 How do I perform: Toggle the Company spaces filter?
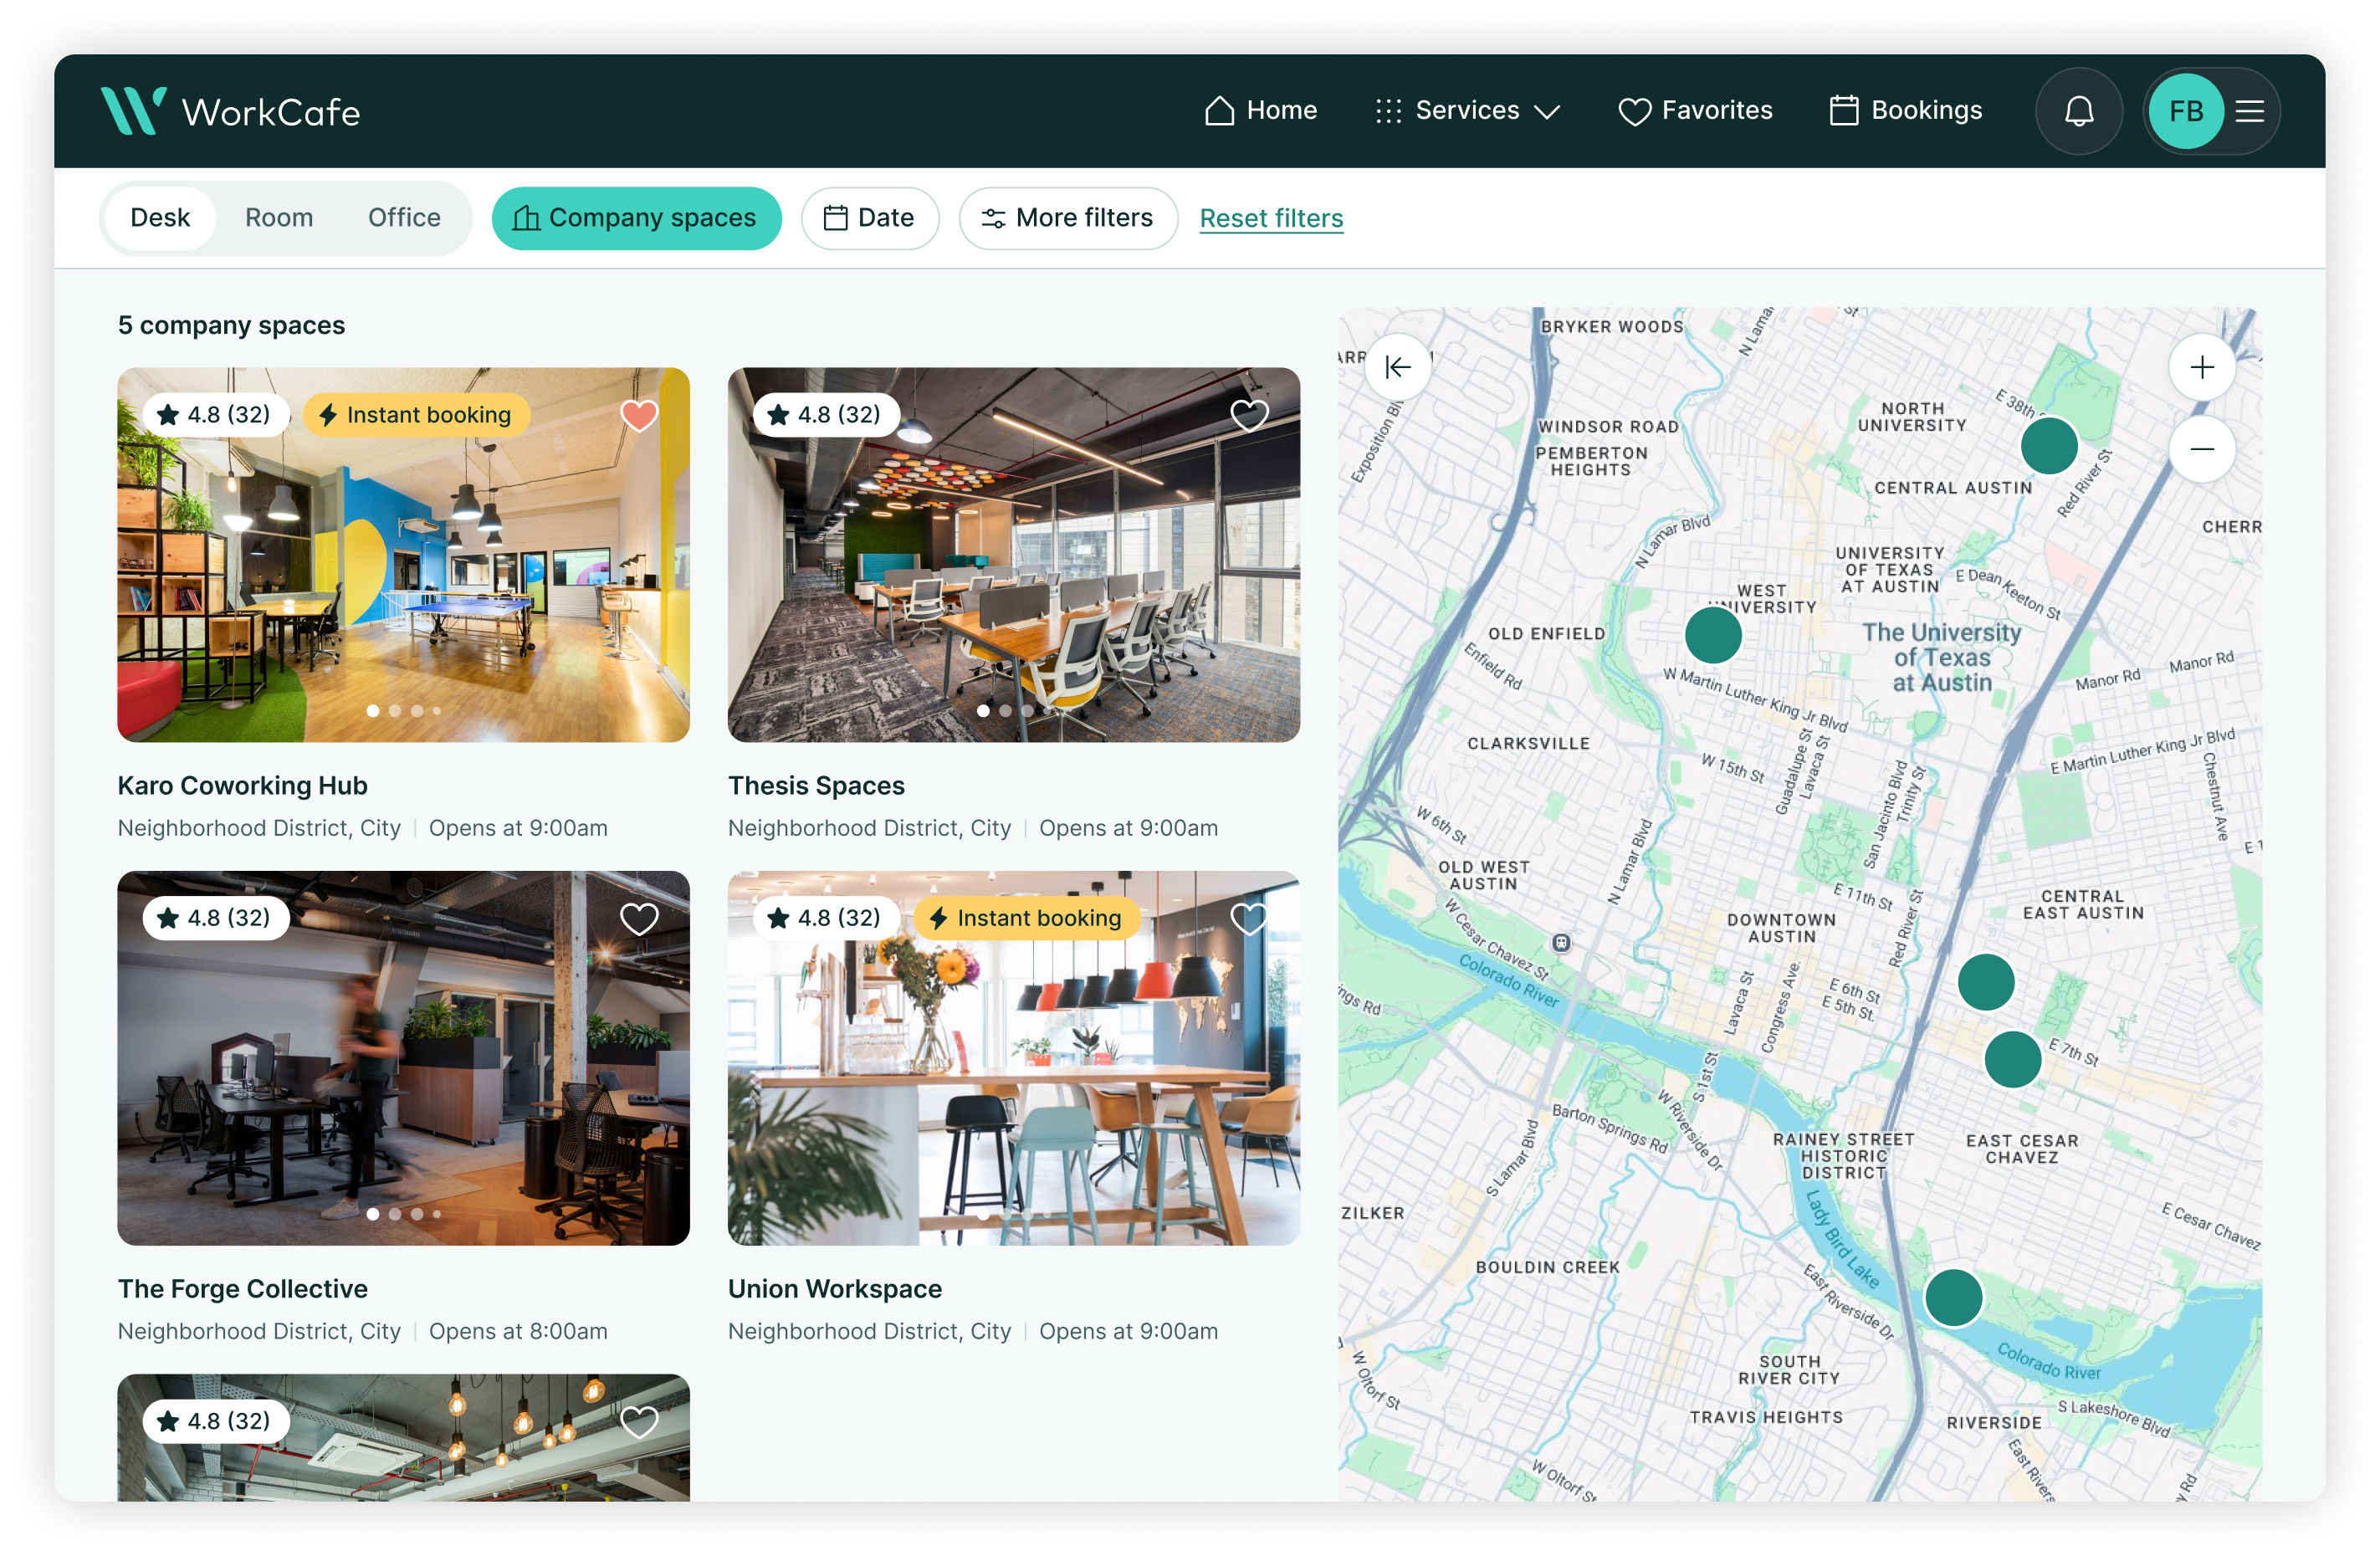(636, 218)
